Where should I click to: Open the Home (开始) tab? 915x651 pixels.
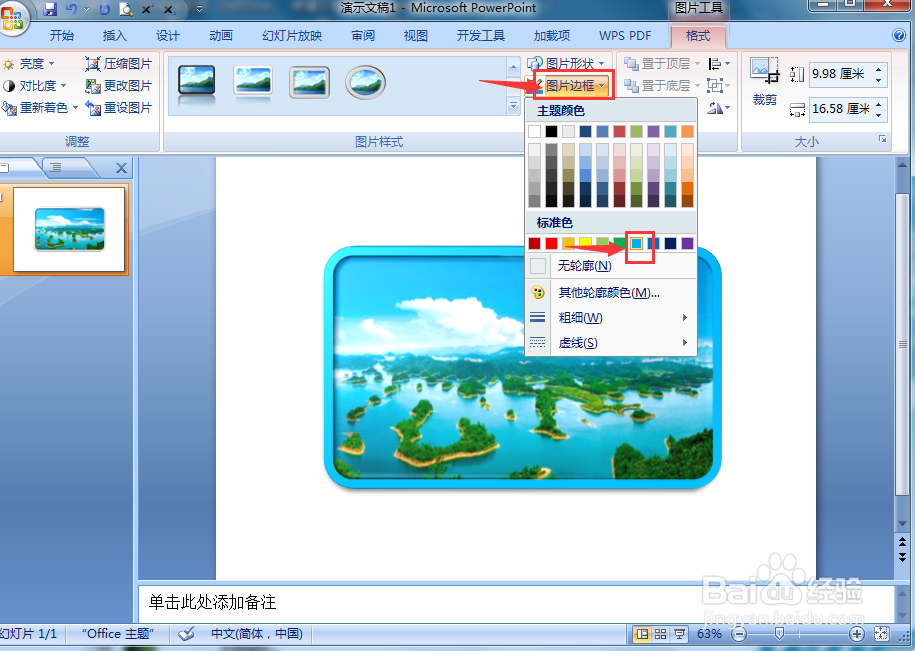(62, 36)
